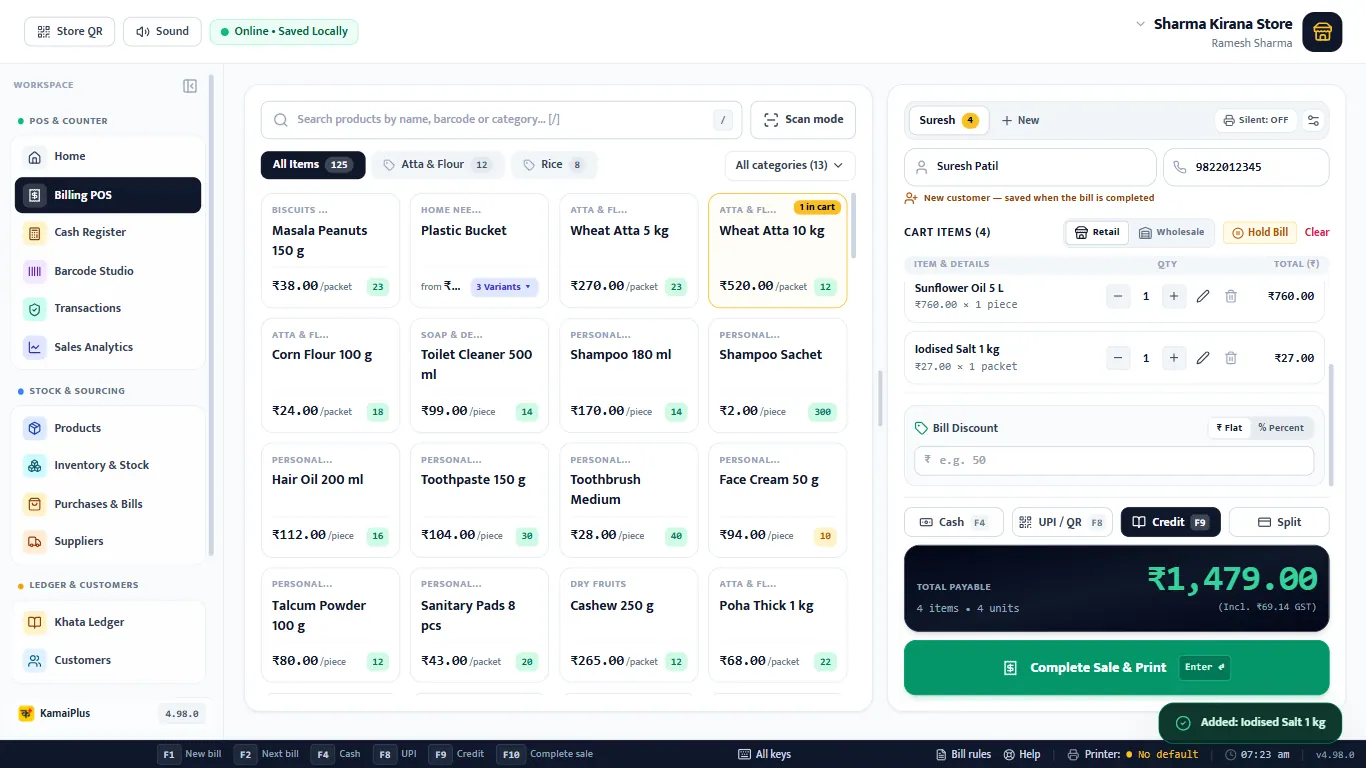Screen dimensions: 1366x768
Task: Clear the cart items link
Action: [1317, 232]
